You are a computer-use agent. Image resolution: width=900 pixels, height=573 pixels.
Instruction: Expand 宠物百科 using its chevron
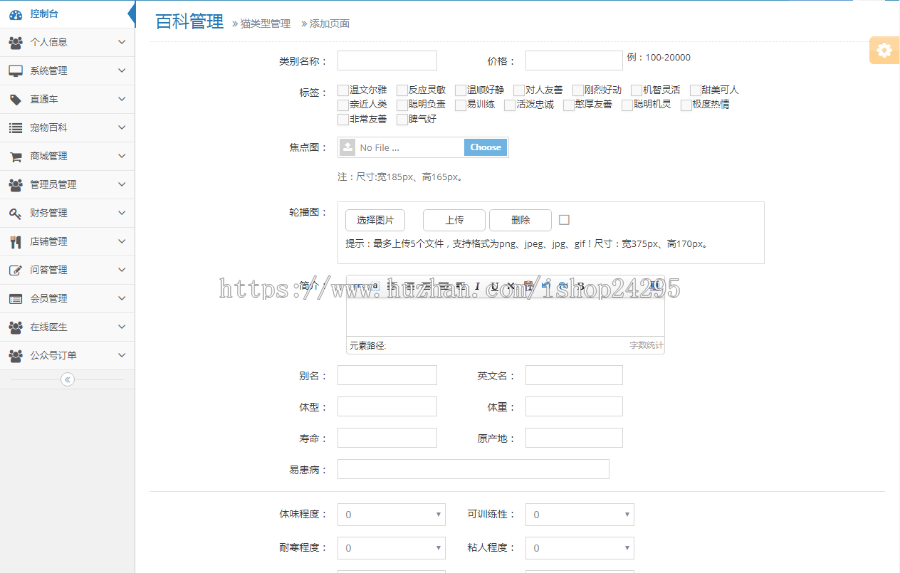click(x=122, y=127)
